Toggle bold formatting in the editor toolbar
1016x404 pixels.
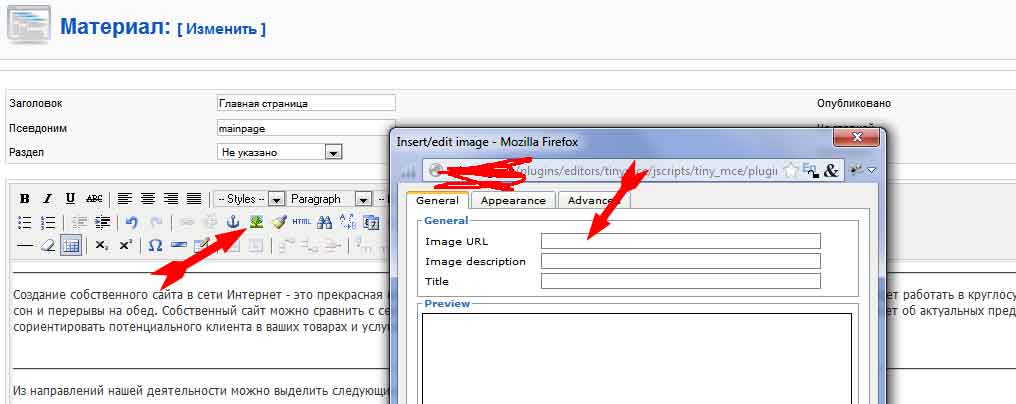[25, 199]
